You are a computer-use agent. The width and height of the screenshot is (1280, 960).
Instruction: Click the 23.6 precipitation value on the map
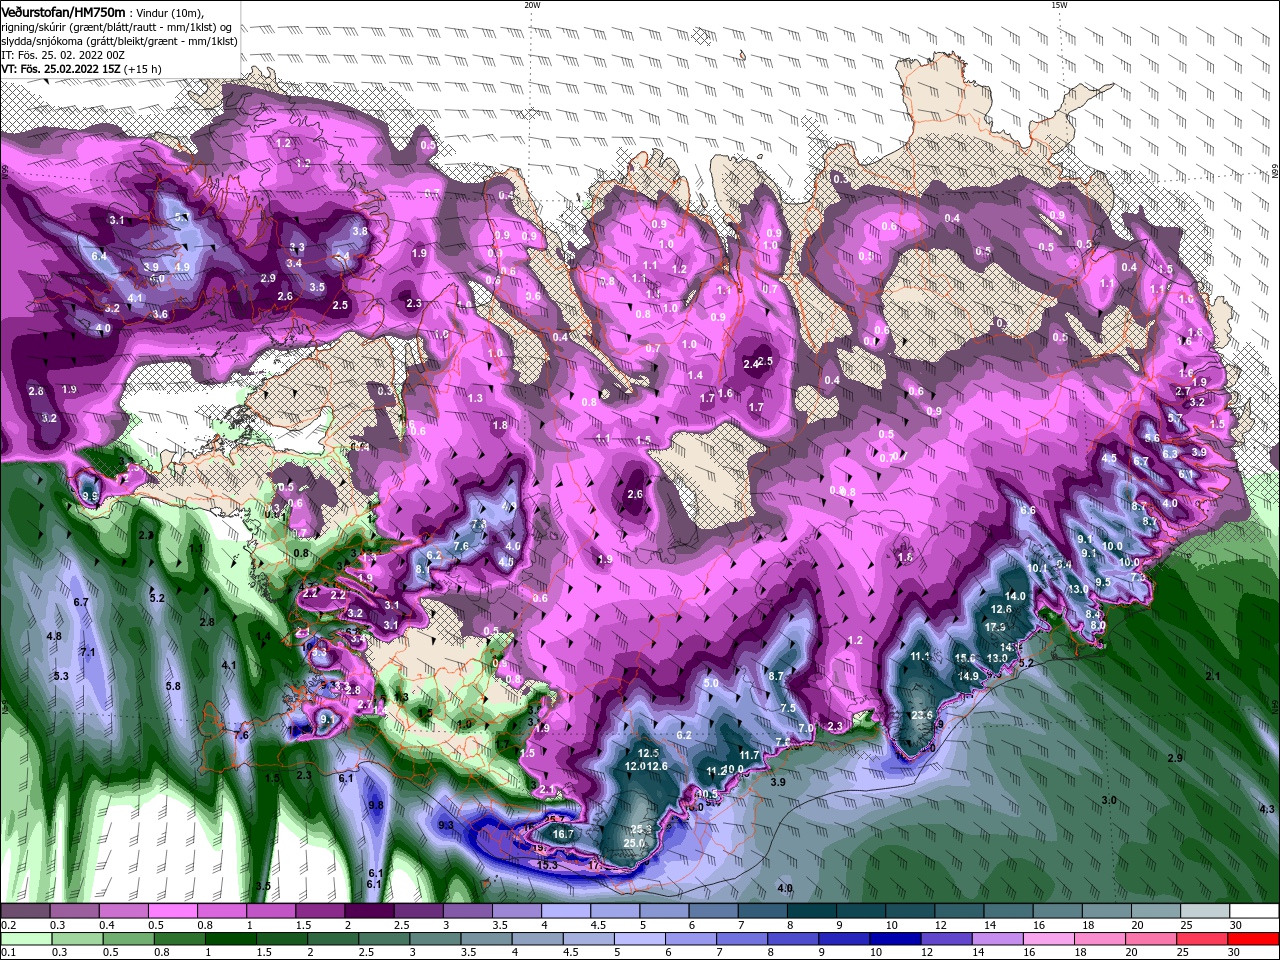[922, 715]
